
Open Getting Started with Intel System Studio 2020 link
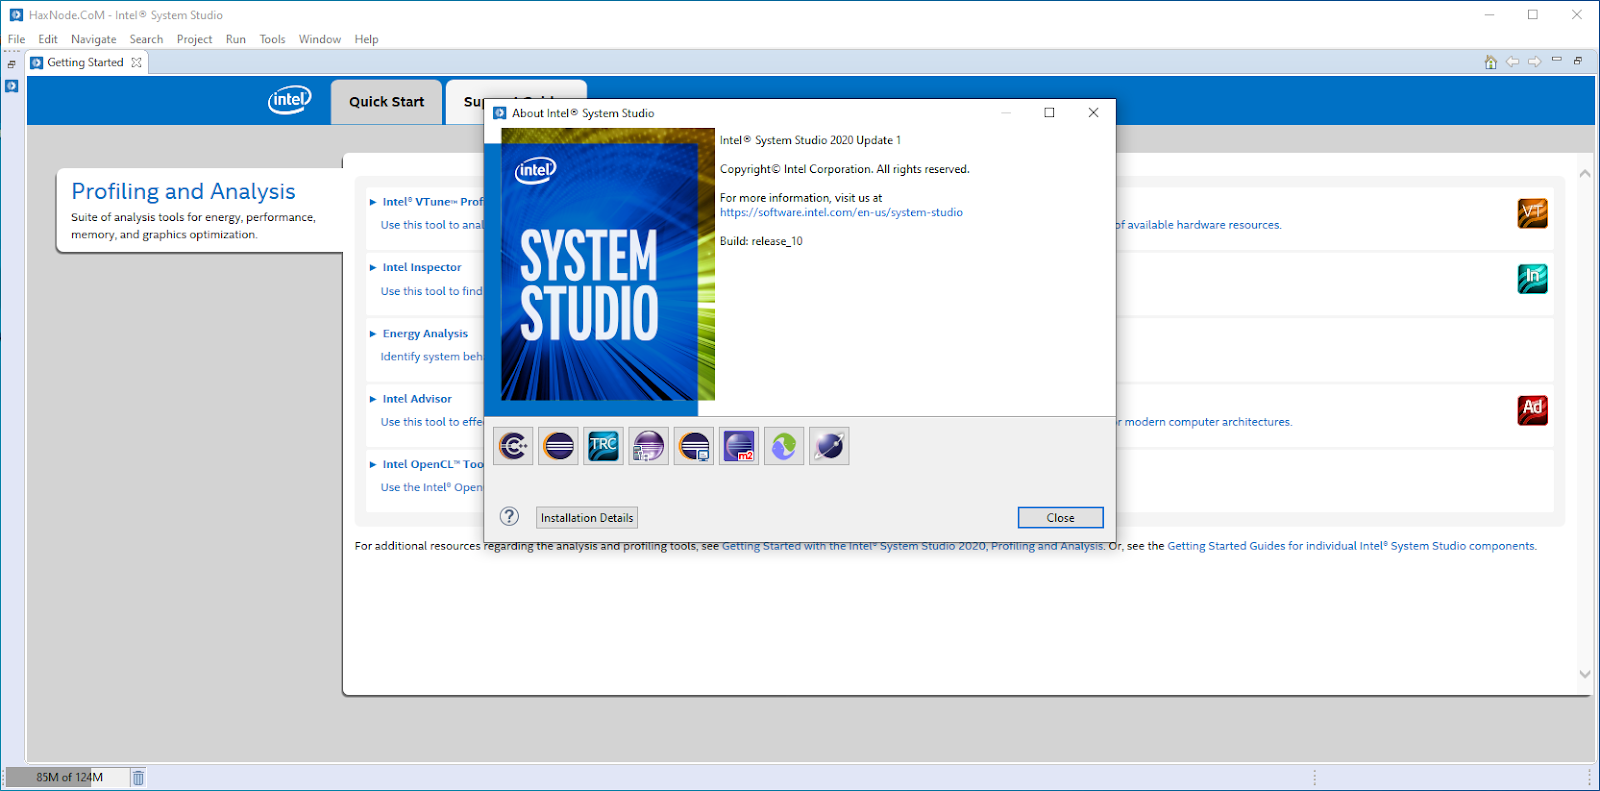pyautogui.click(x=913, y=546)
